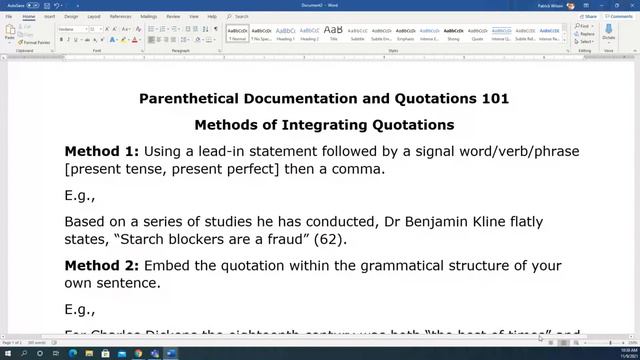Apply Text Effects from the Font group
The width and height of the screenshot is (640, 360).
pyautogui.click(x=112, y=40)
